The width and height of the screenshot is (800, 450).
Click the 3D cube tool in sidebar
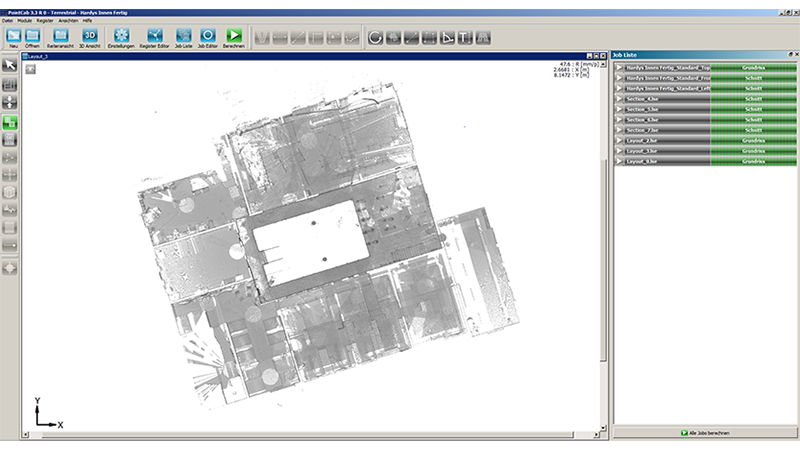pyautogui.click(x=10, y=192)
